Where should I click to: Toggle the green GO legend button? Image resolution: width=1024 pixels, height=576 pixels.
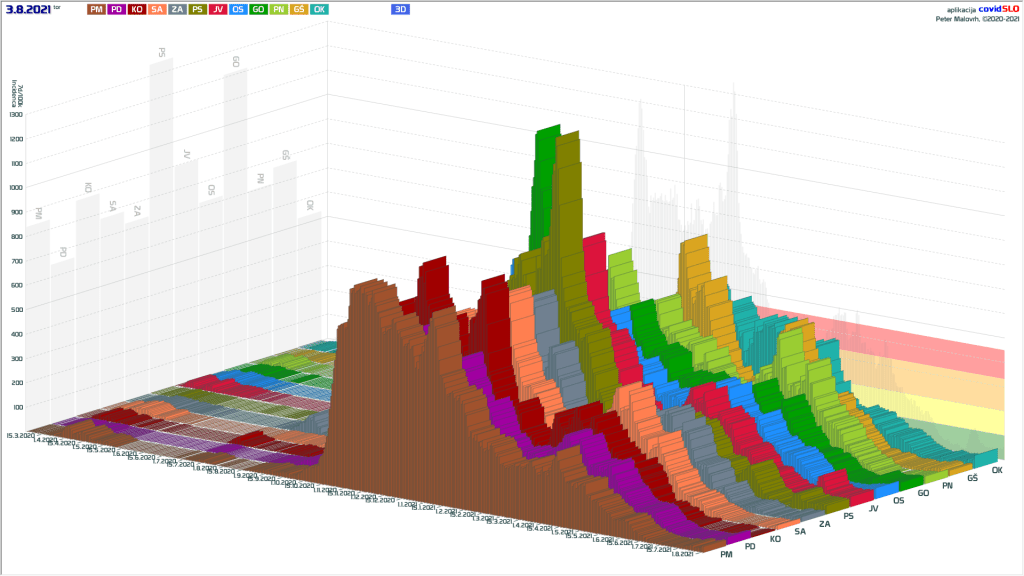258,9
